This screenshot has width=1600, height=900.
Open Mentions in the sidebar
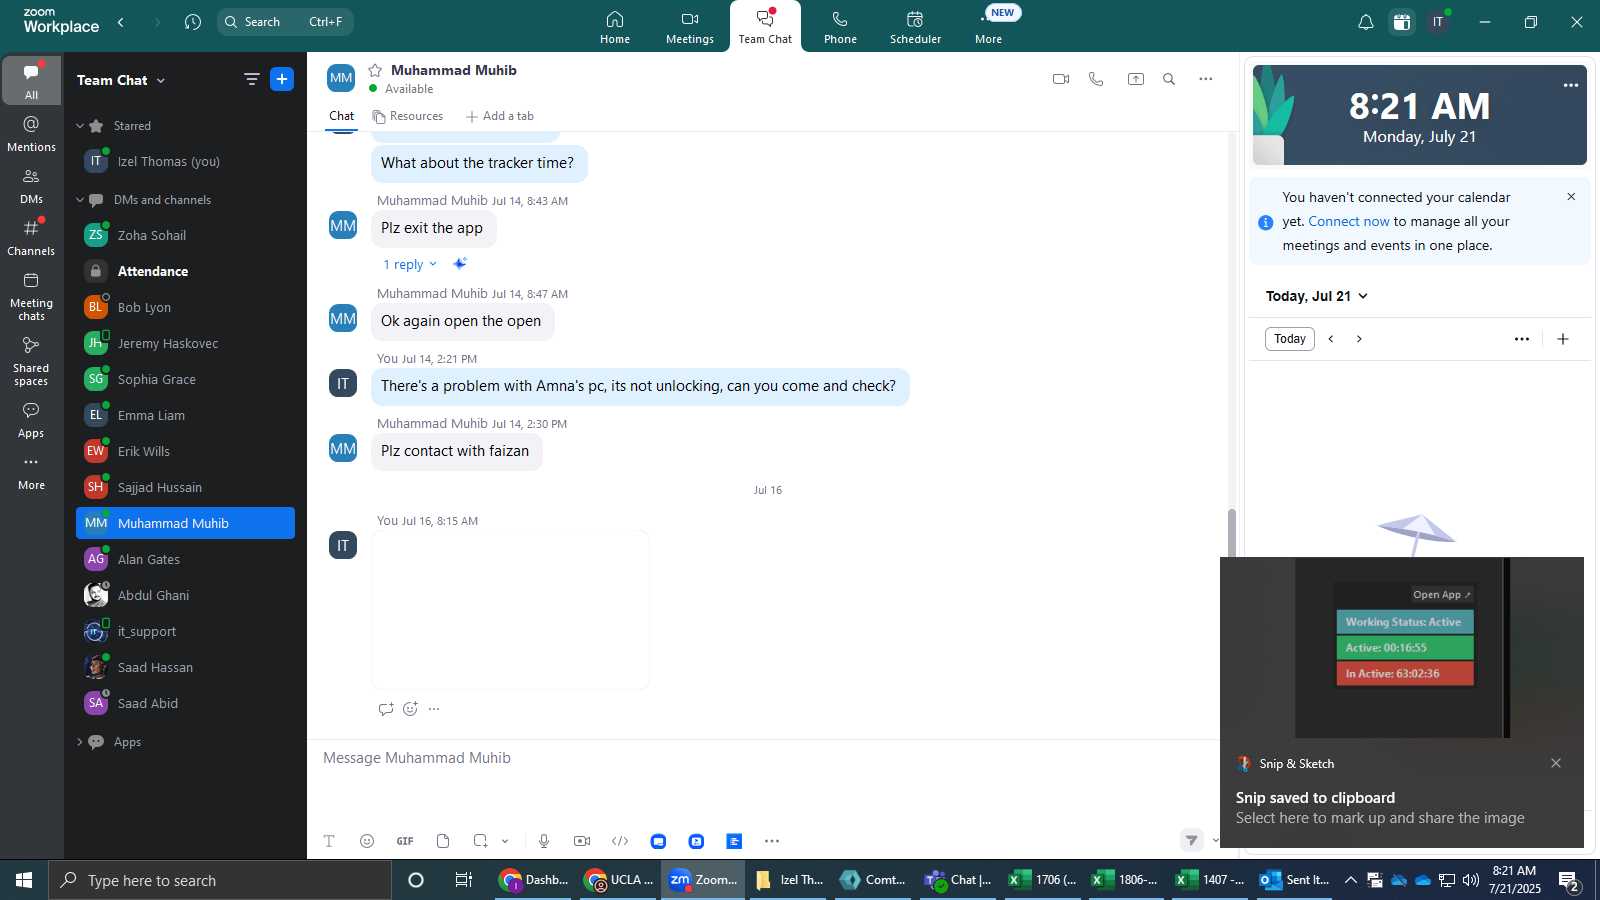(31, 133)
